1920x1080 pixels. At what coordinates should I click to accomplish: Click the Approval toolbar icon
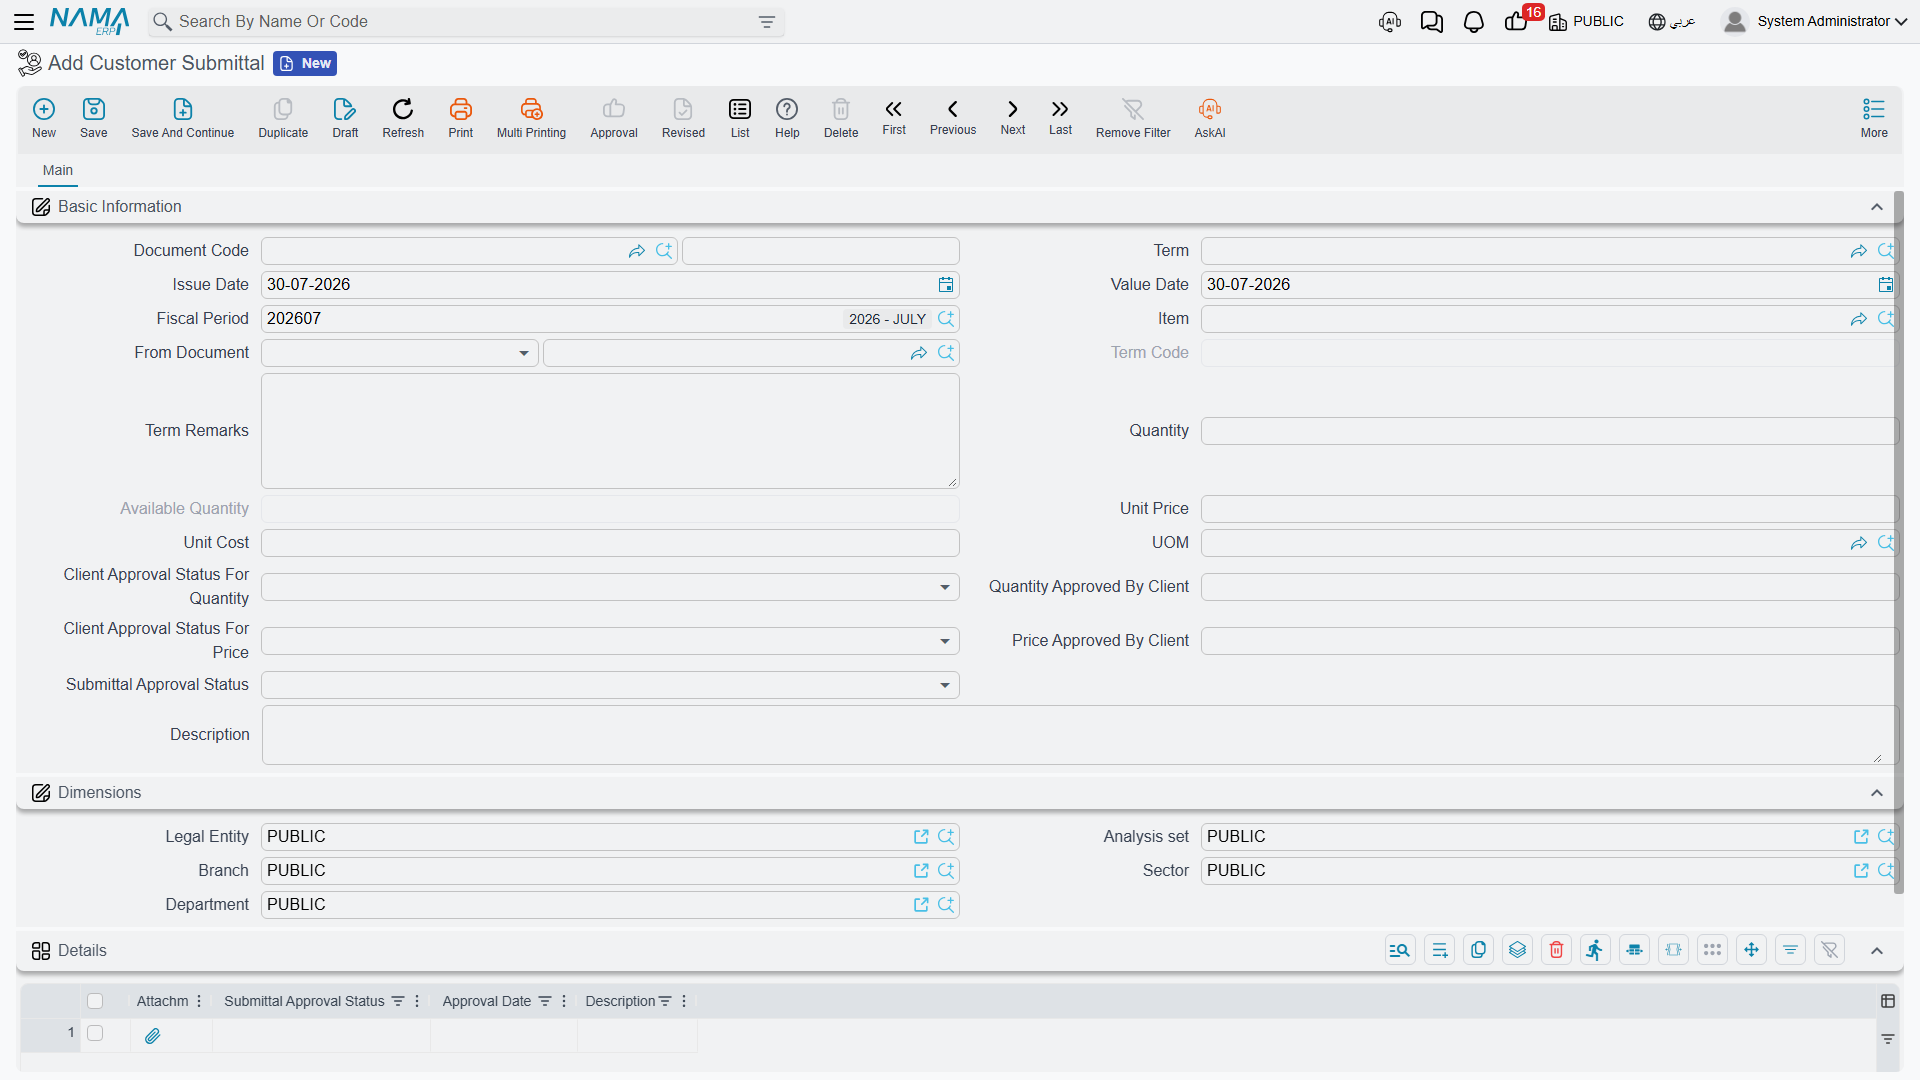coord(614,118)
